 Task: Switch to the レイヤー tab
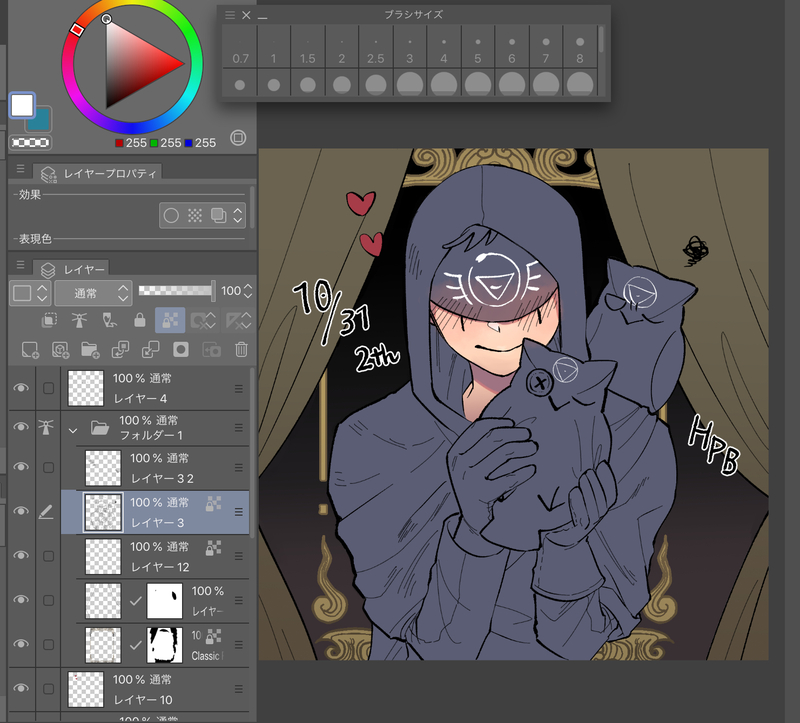71,269
